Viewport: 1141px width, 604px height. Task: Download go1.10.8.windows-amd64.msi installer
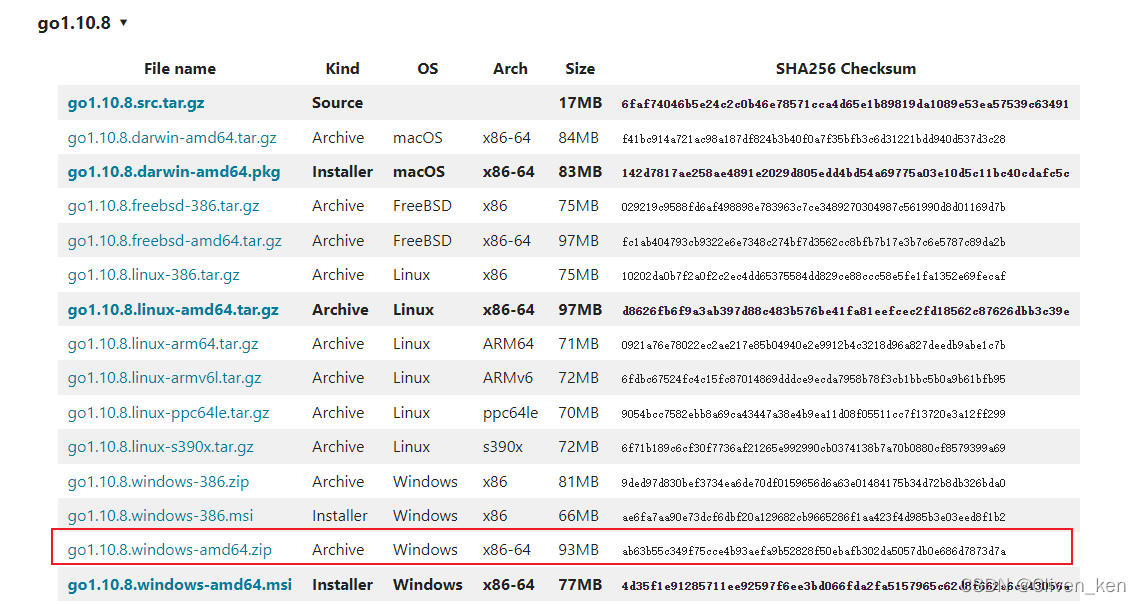click(x=180, y=585)
